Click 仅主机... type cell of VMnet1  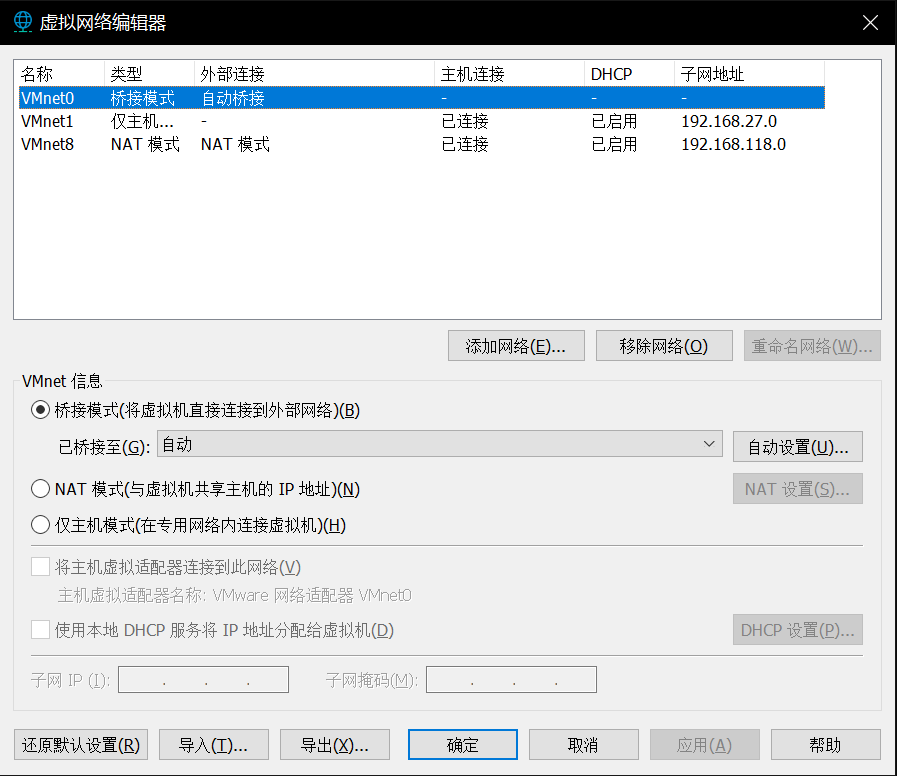pyautogui.click(x=142, y=121)
